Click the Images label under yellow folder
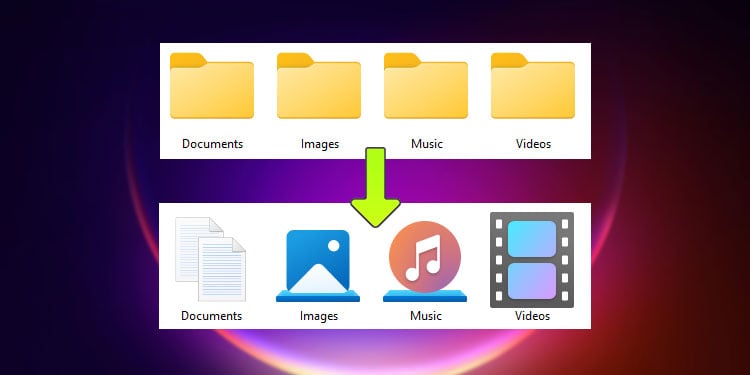The width and height of the screenshot is (750, 375). click(320, 144)
